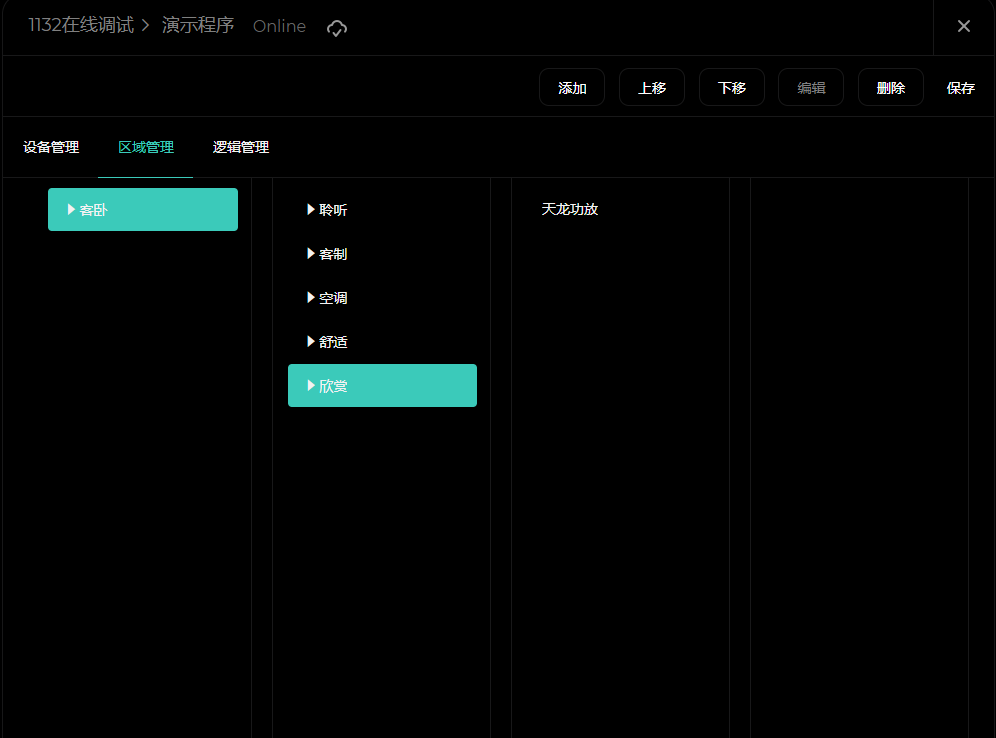The image size is (996, 738).
Task: Expand the 舒适 arrow
Action: [x=311, y=342]
